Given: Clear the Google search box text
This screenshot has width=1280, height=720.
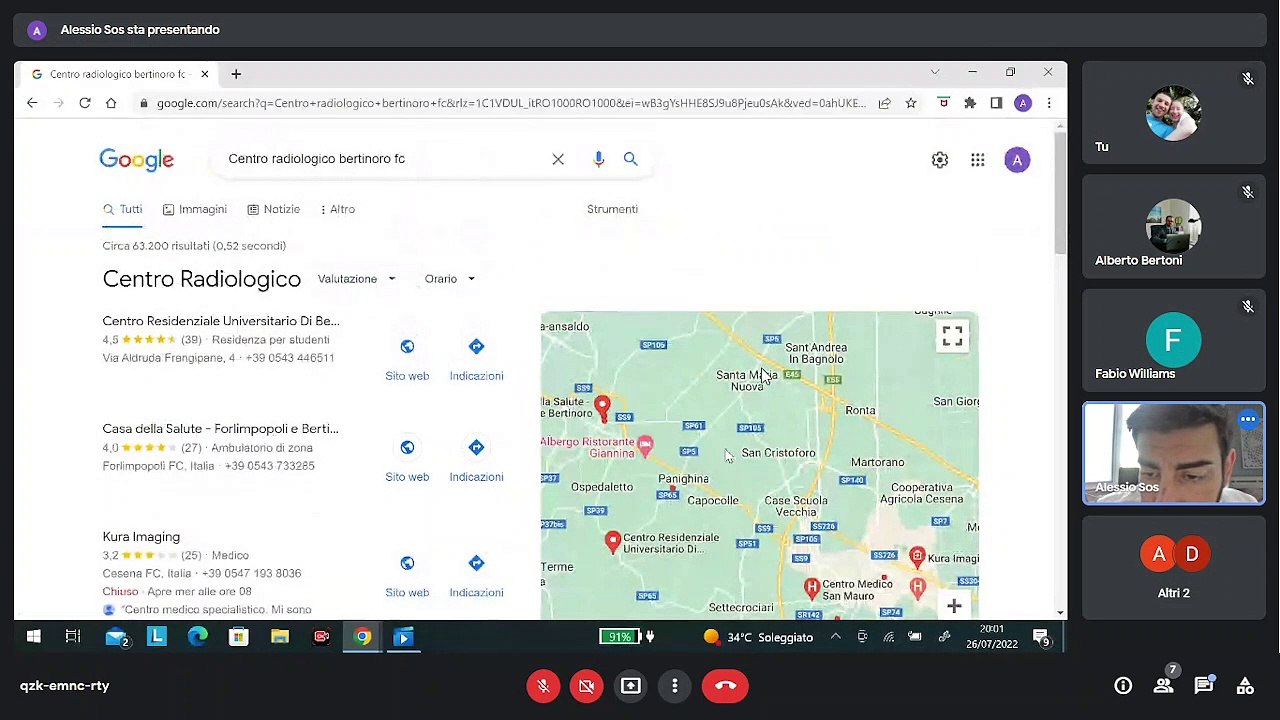Looking at the screenshot, I should pos(558,159).
